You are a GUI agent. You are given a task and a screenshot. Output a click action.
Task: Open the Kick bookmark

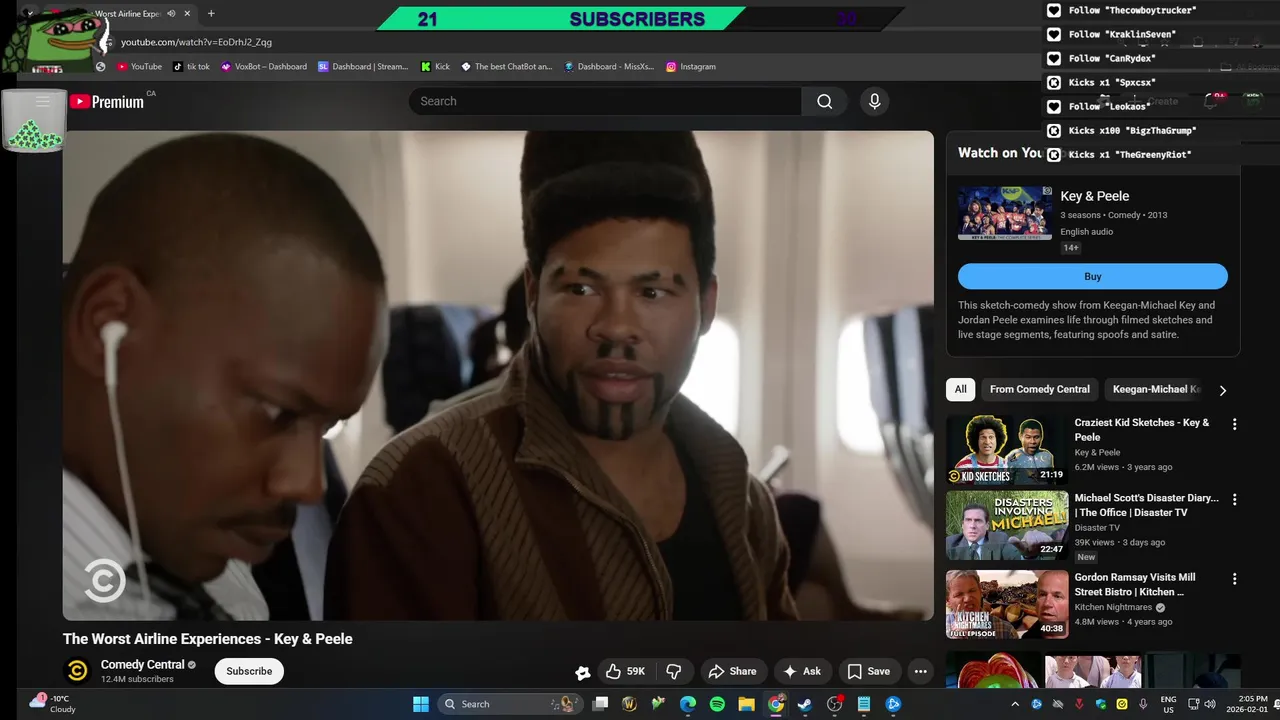click(x=435, y=67)
